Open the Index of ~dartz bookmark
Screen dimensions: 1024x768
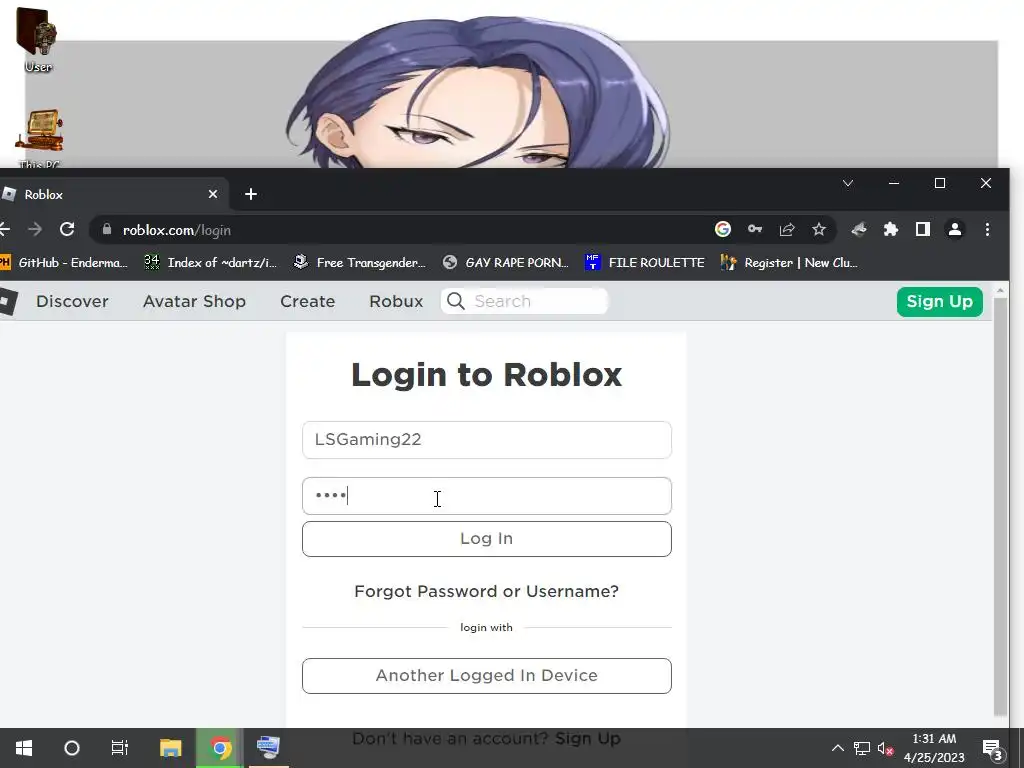(x=211, y=263)
